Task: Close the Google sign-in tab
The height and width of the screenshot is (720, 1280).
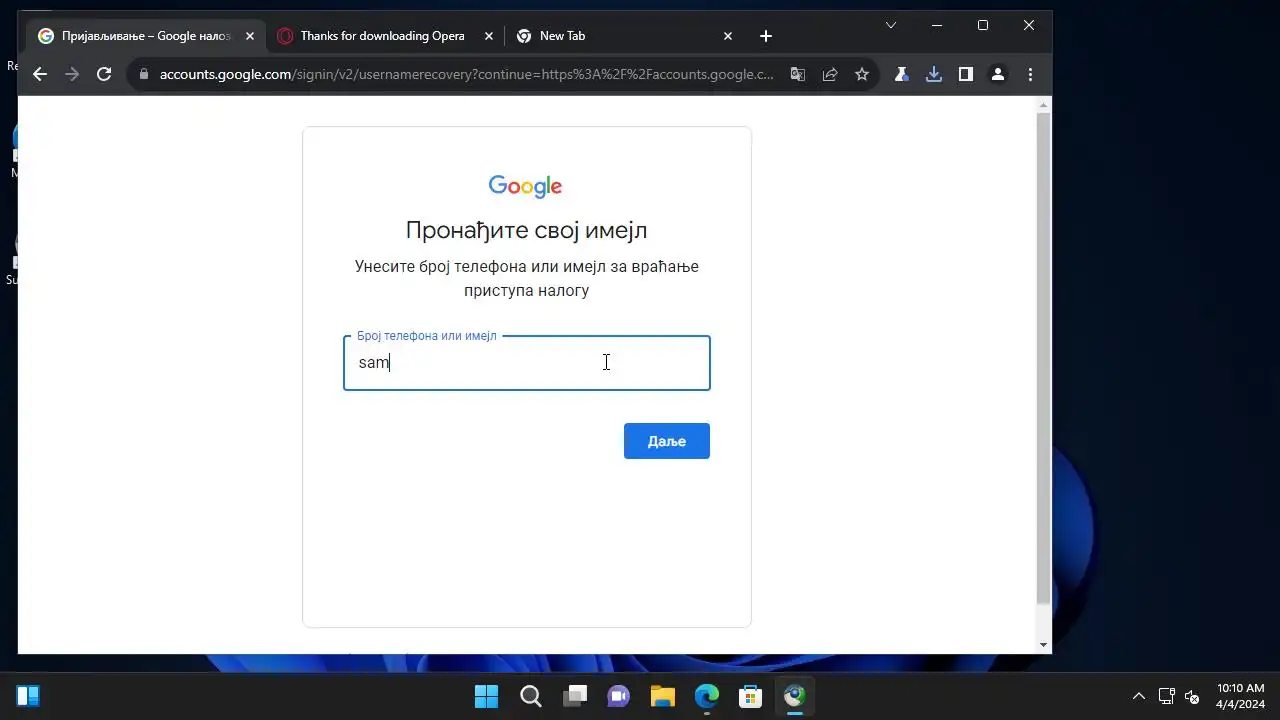Action: (x=250, y=36)
